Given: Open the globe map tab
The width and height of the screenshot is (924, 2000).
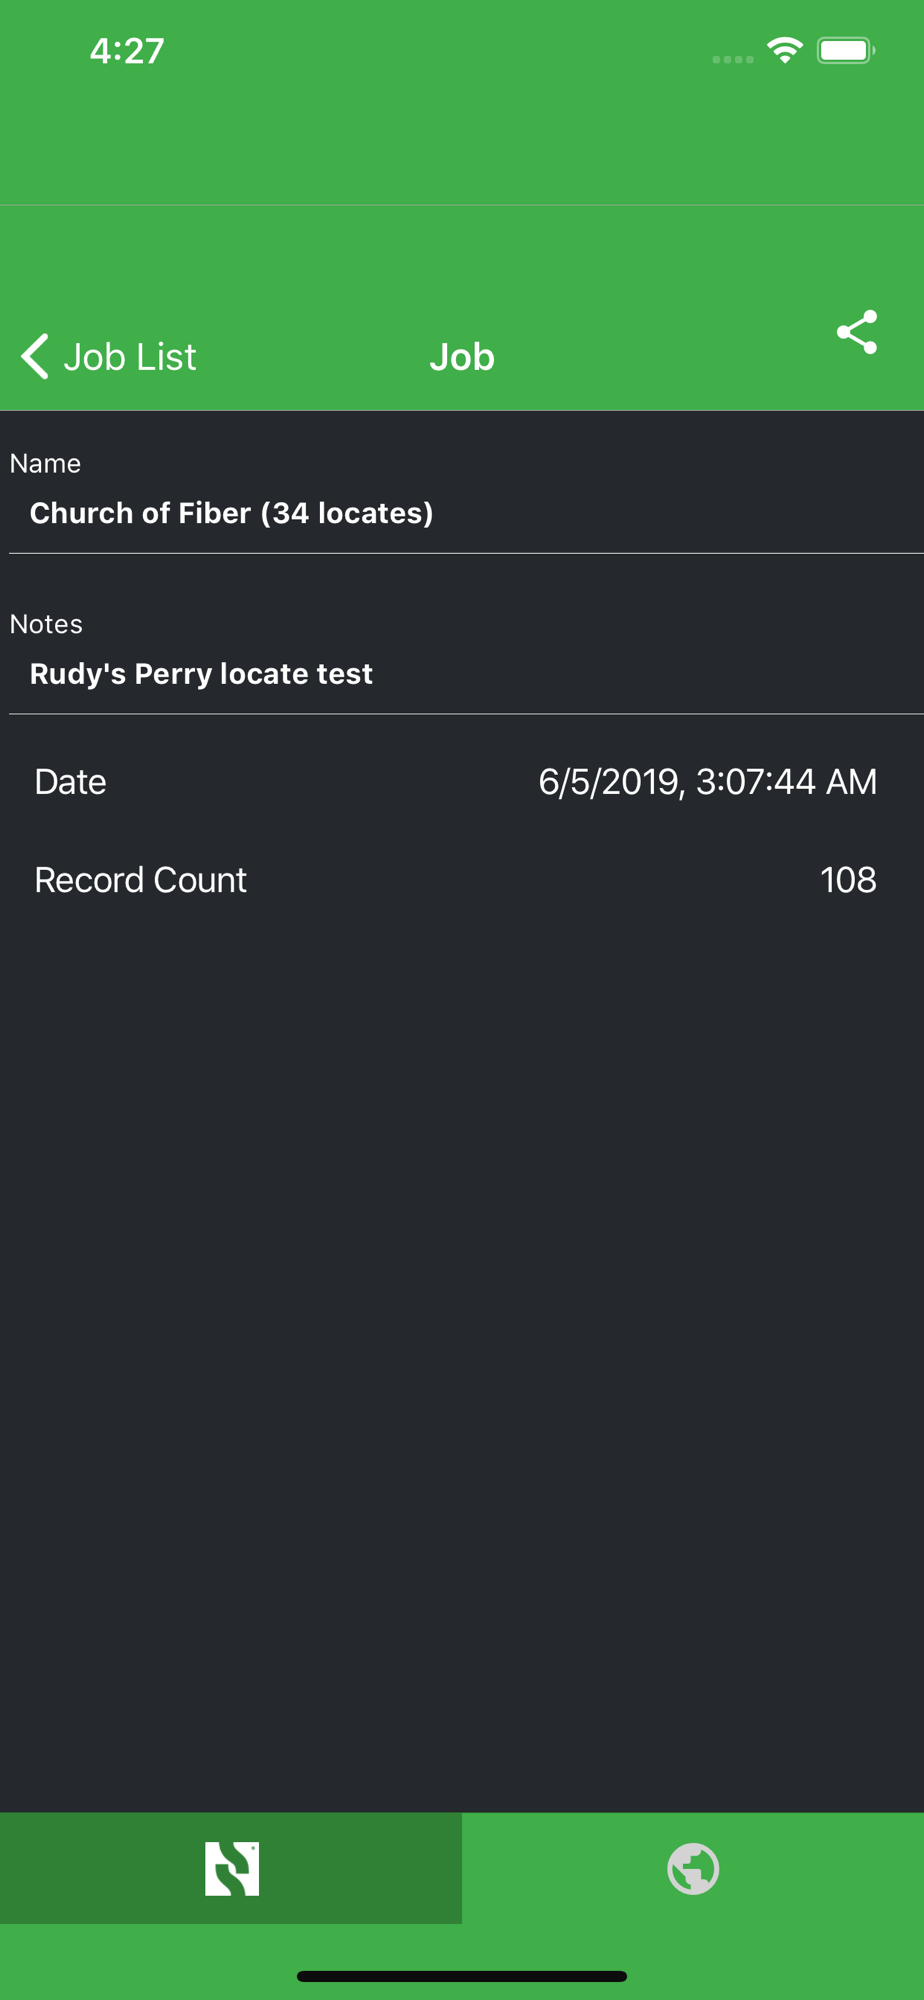Looking at the screenshot, I should pyautogui.click(x=693, y=1868).
